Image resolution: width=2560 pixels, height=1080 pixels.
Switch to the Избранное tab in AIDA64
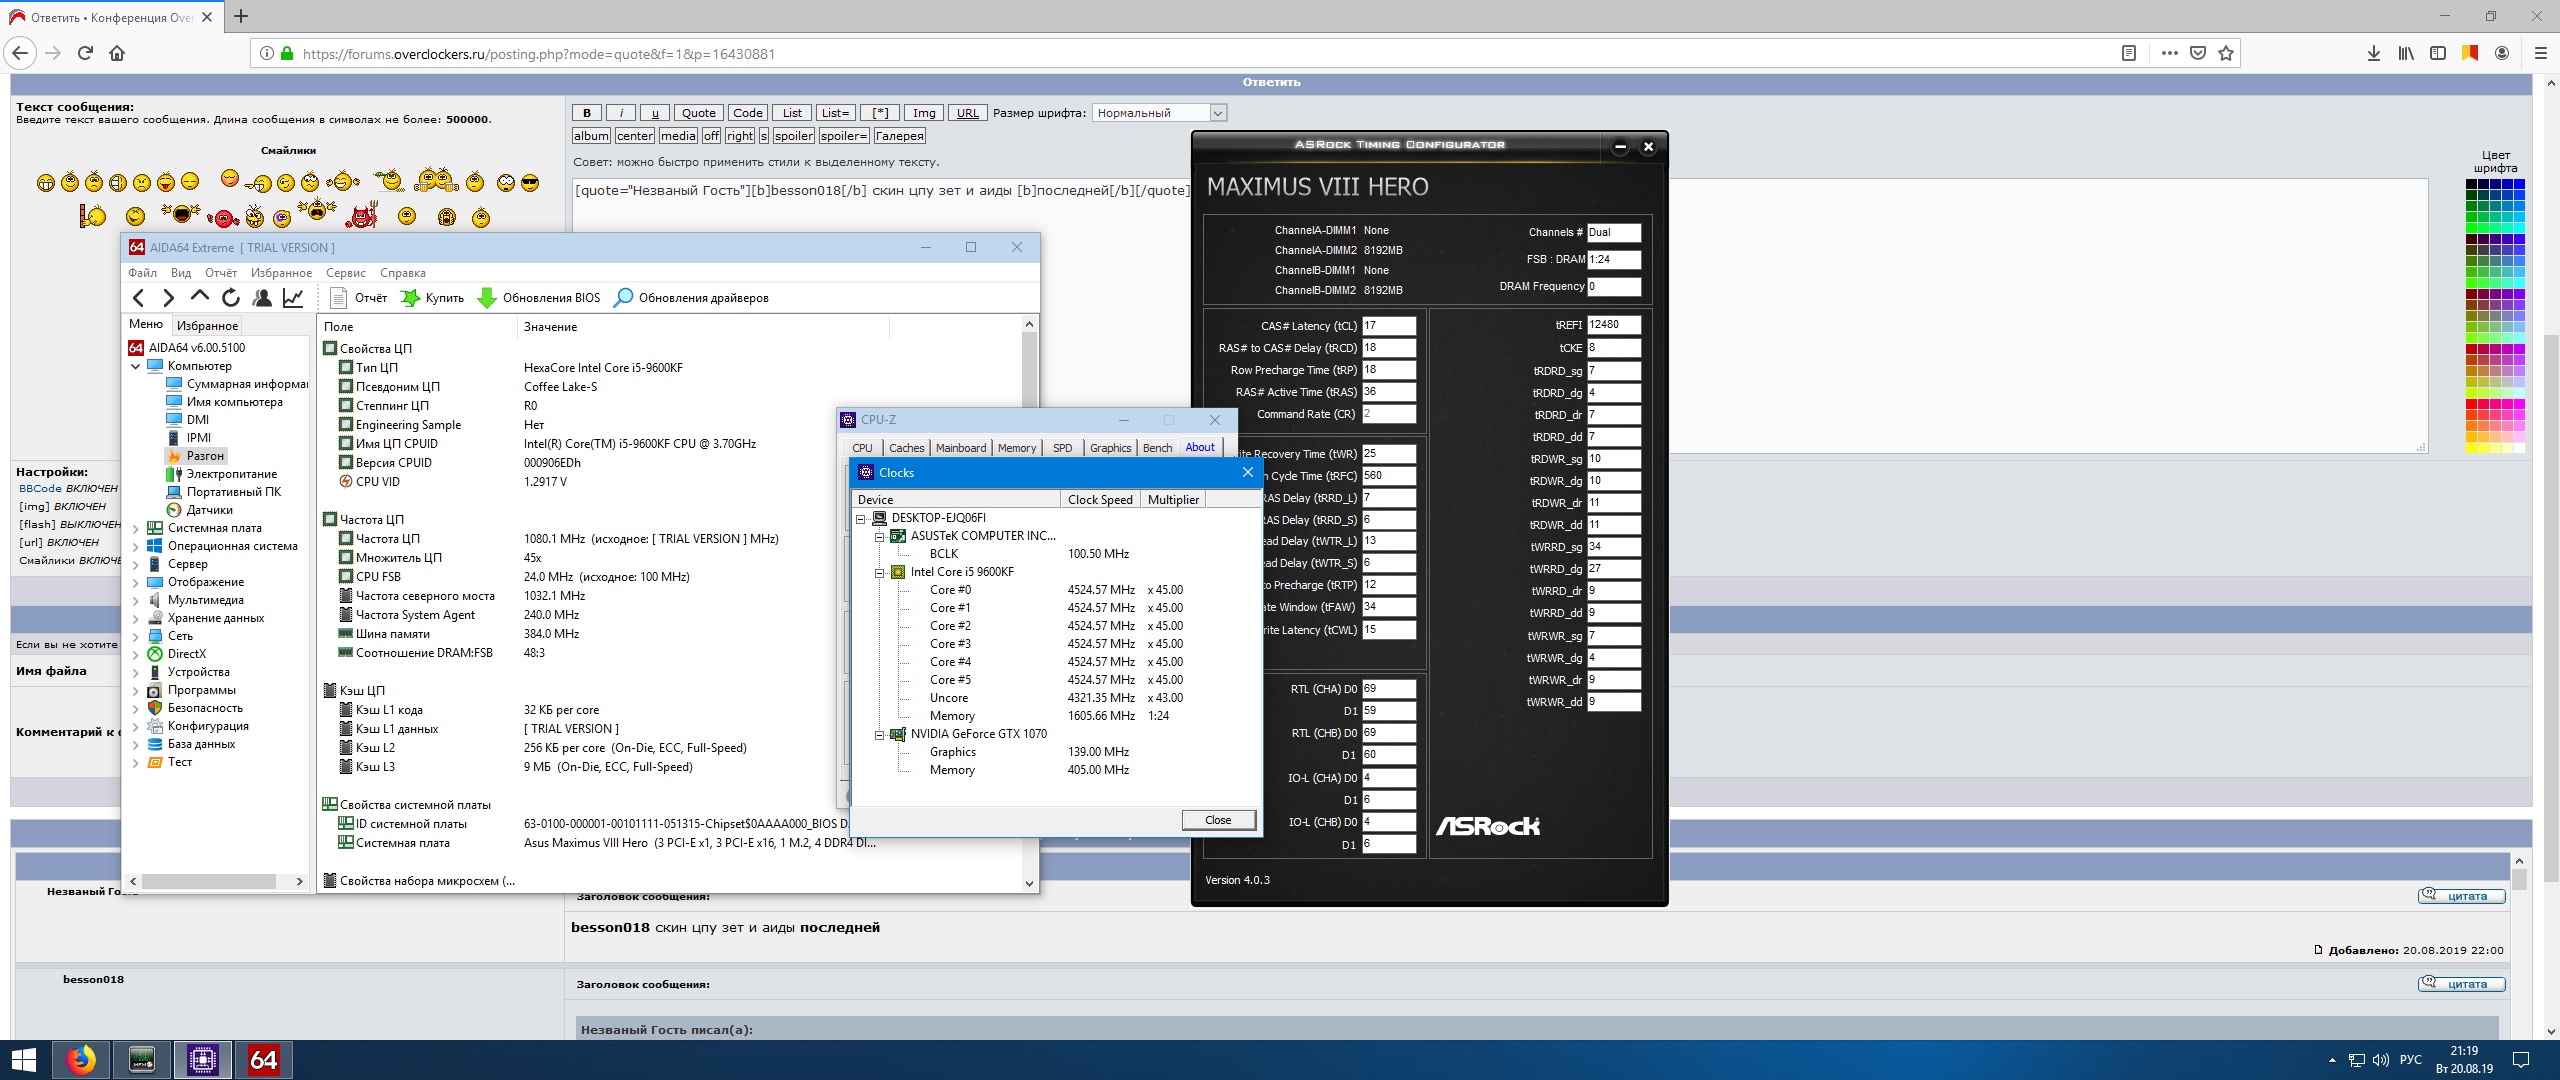coord(207,325)
